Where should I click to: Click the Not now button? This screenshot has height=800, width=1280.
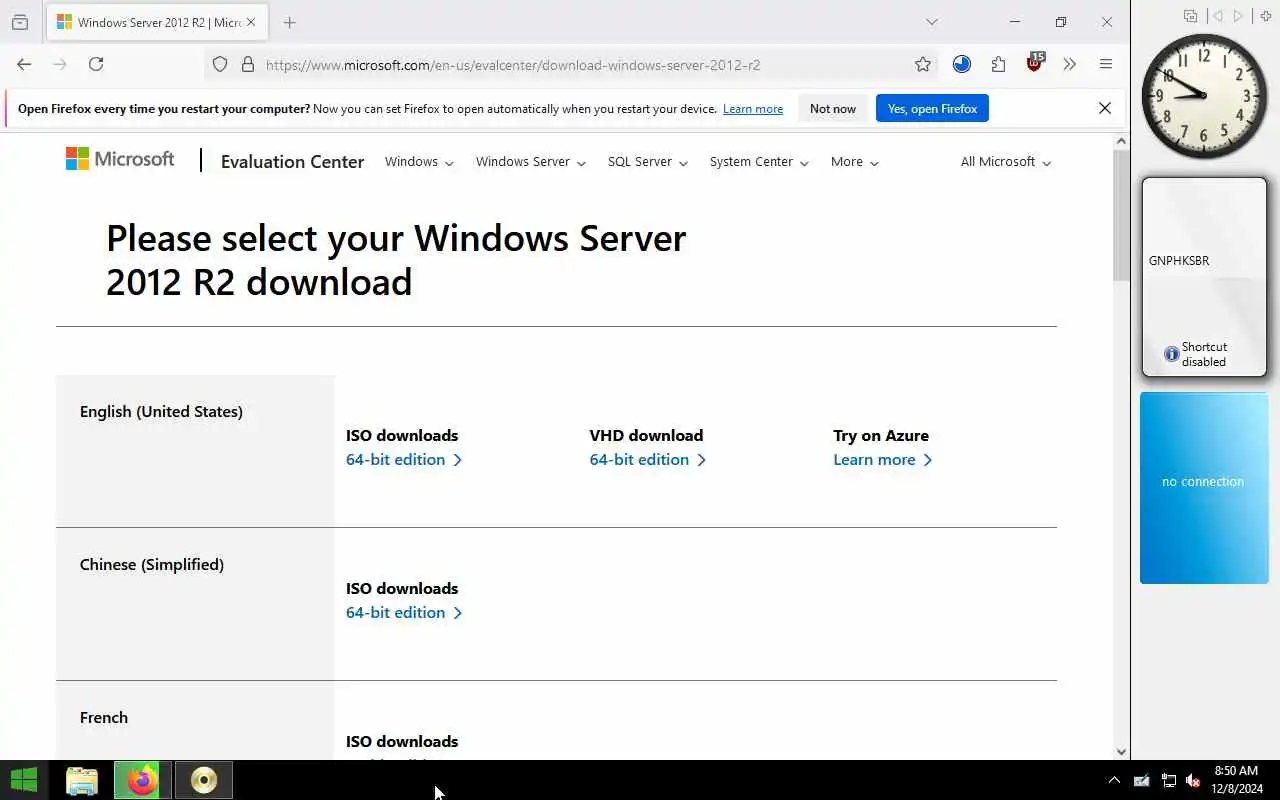(x=833, y=108)
